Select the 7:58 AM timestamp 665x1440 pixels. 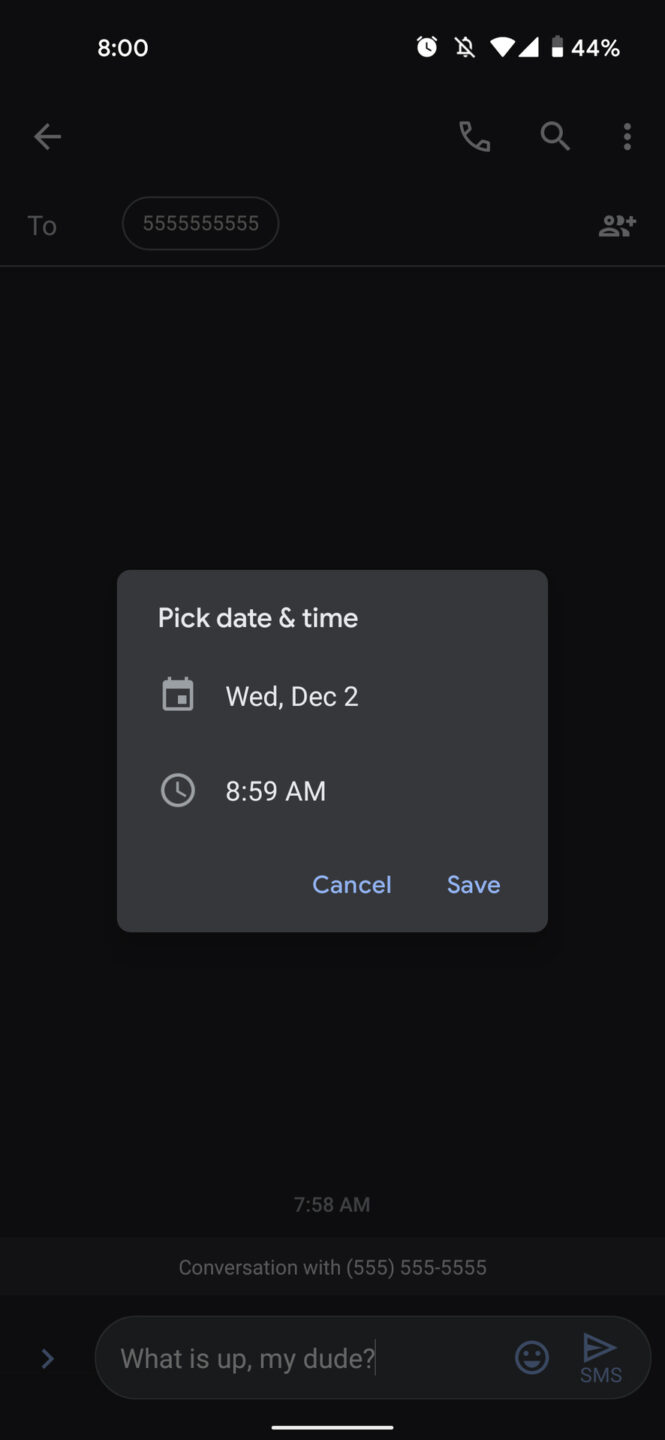(x=332, y=1204)
